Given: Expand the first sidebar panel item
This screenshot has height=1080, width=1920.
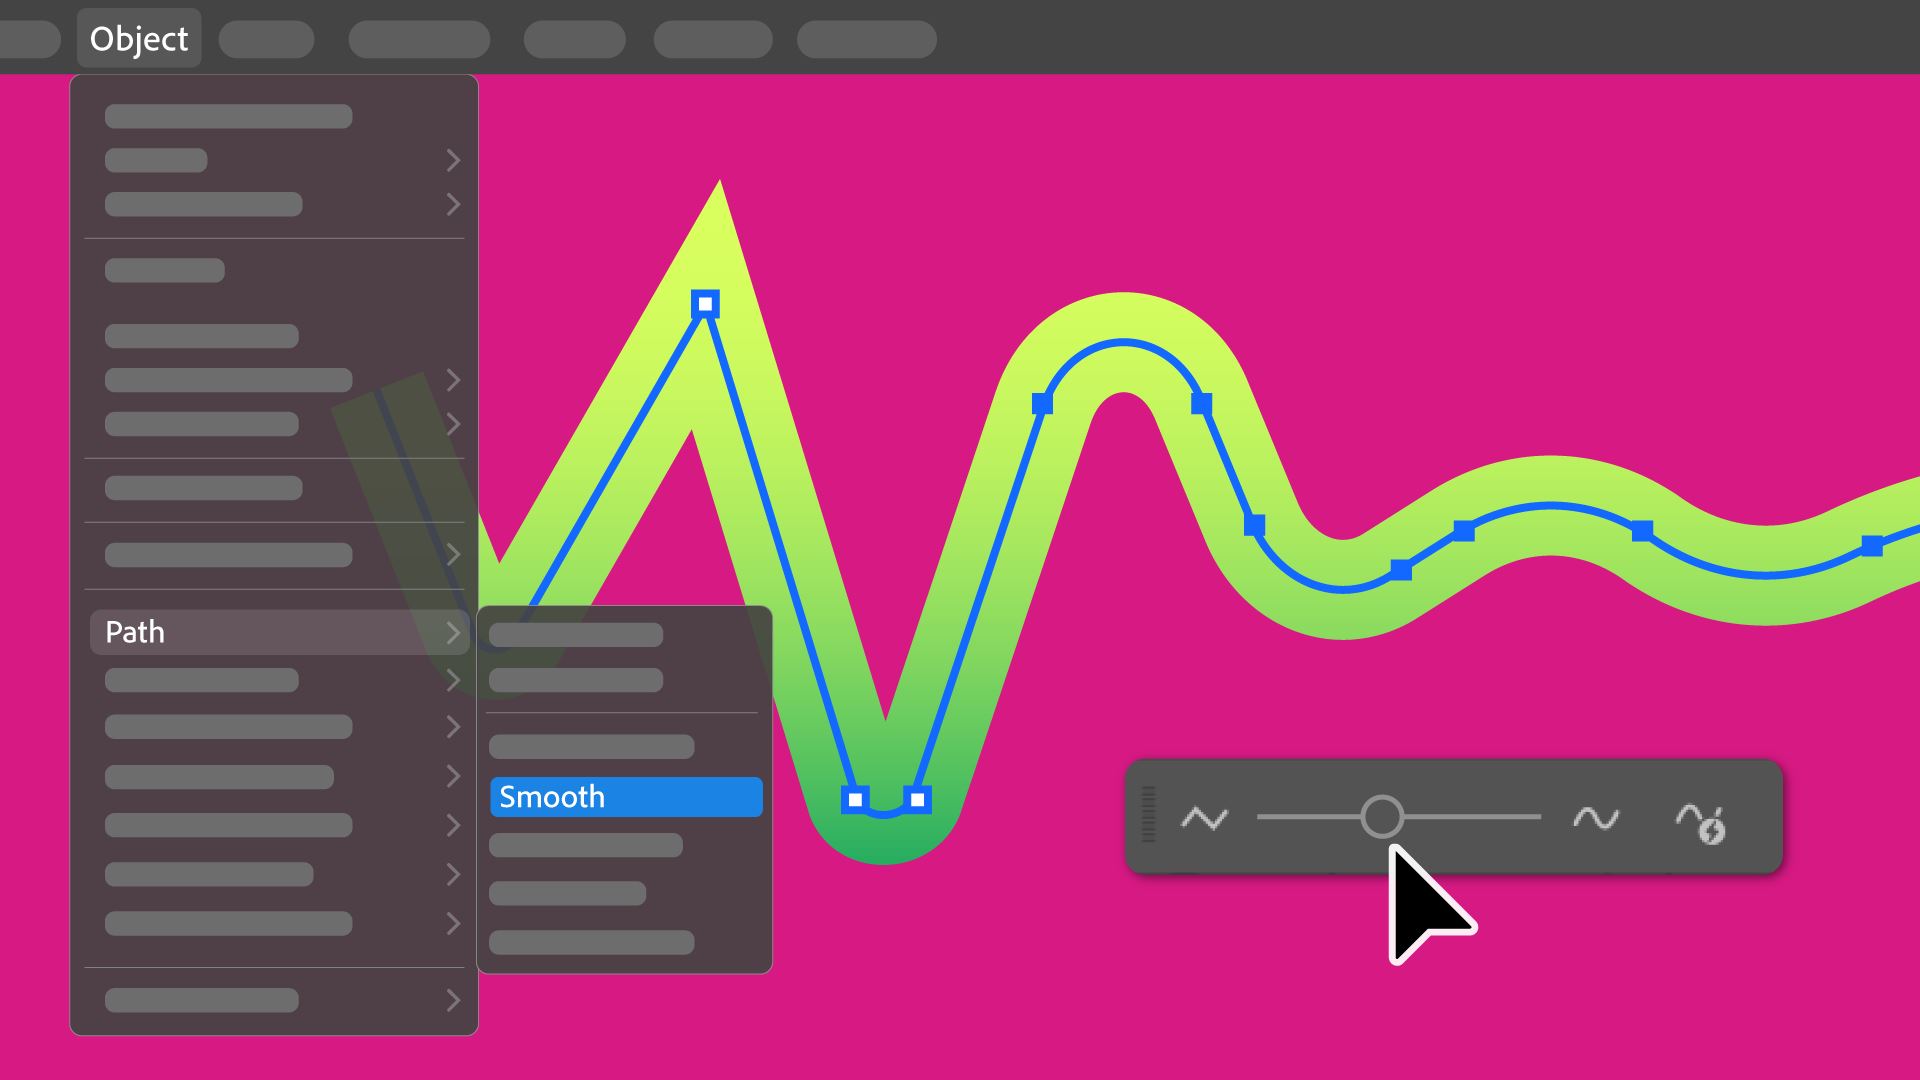Looking at the screenshot, I should [x=452, y=160].
